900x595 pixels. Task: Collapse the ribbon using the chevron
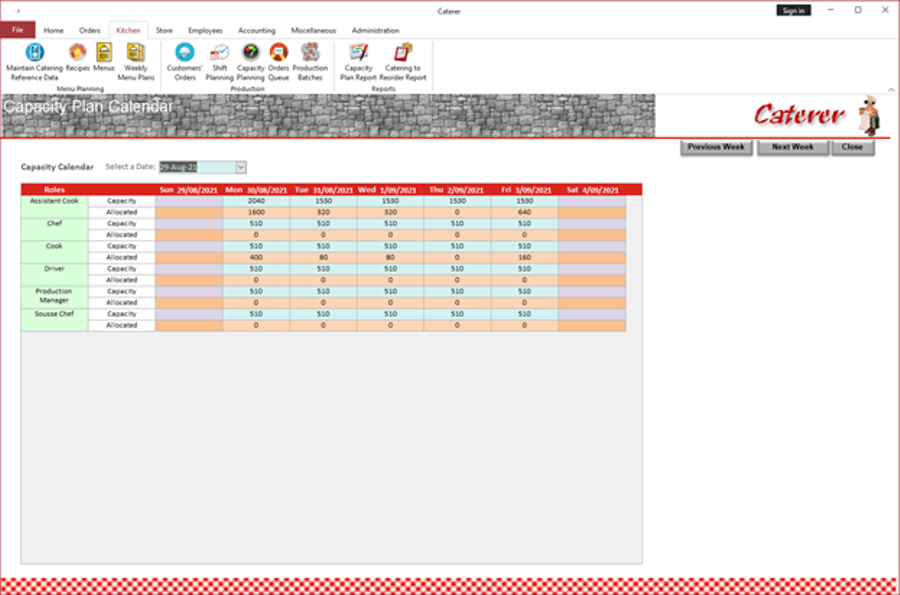[891, 90]
